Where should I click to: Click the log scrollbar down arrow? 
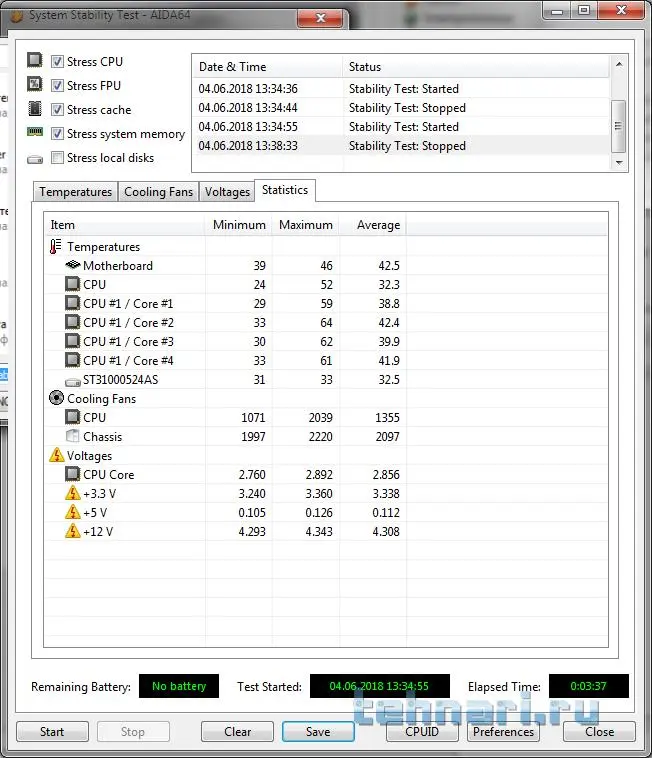pyautogui.click(x=619, y=163)
